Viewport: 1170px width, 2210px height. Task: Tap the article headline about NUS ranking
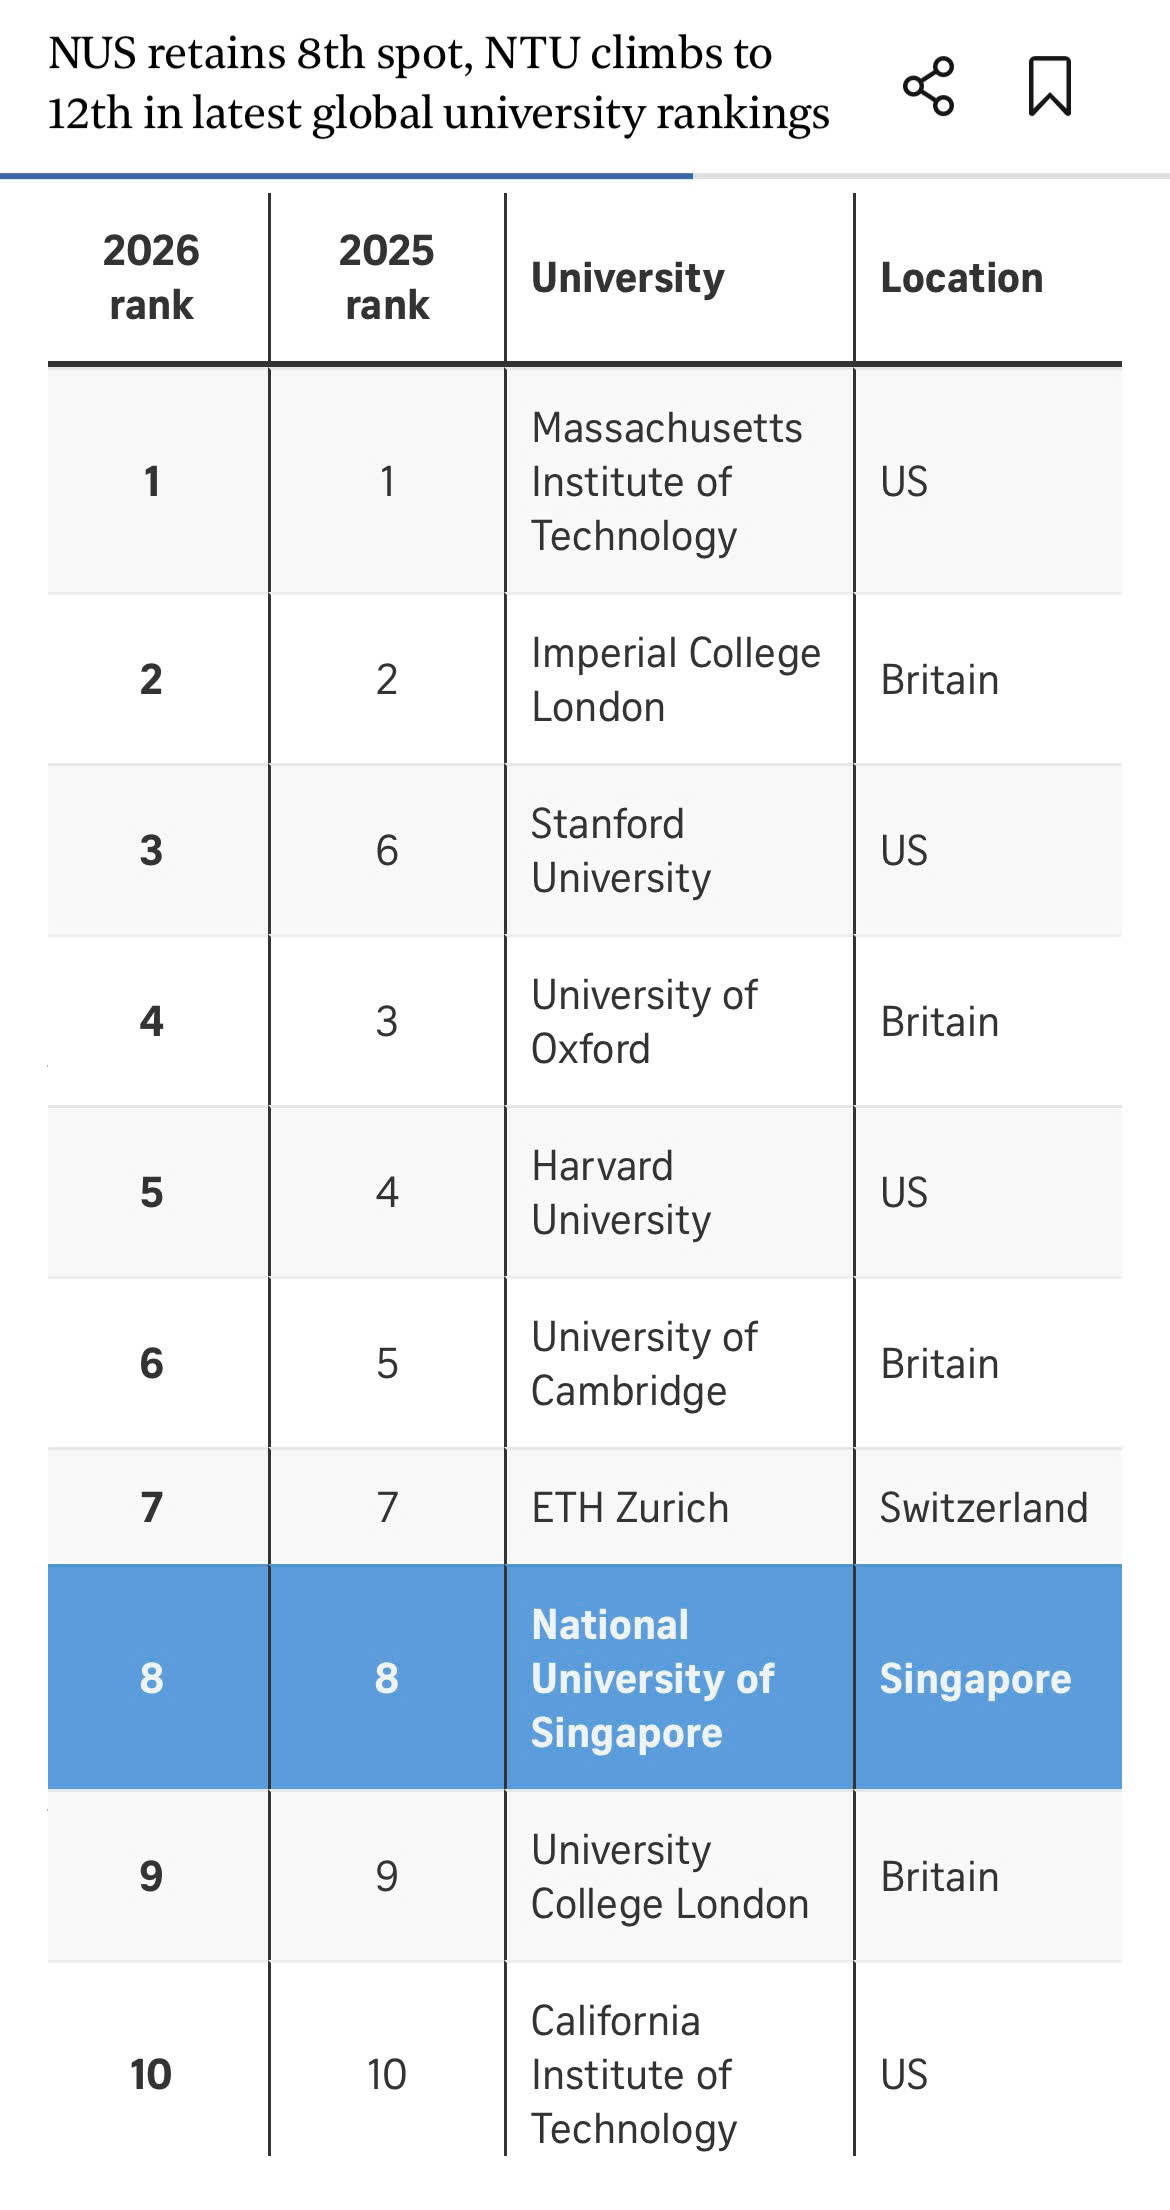point(439,83)
